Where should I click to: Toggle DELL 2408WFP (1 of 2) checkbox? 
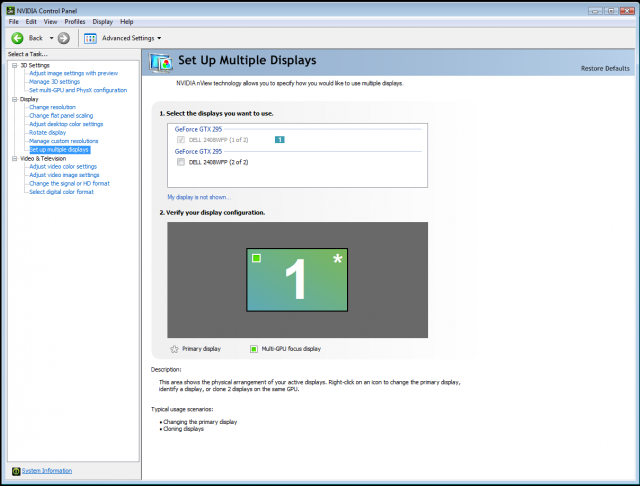coord(181,140)
